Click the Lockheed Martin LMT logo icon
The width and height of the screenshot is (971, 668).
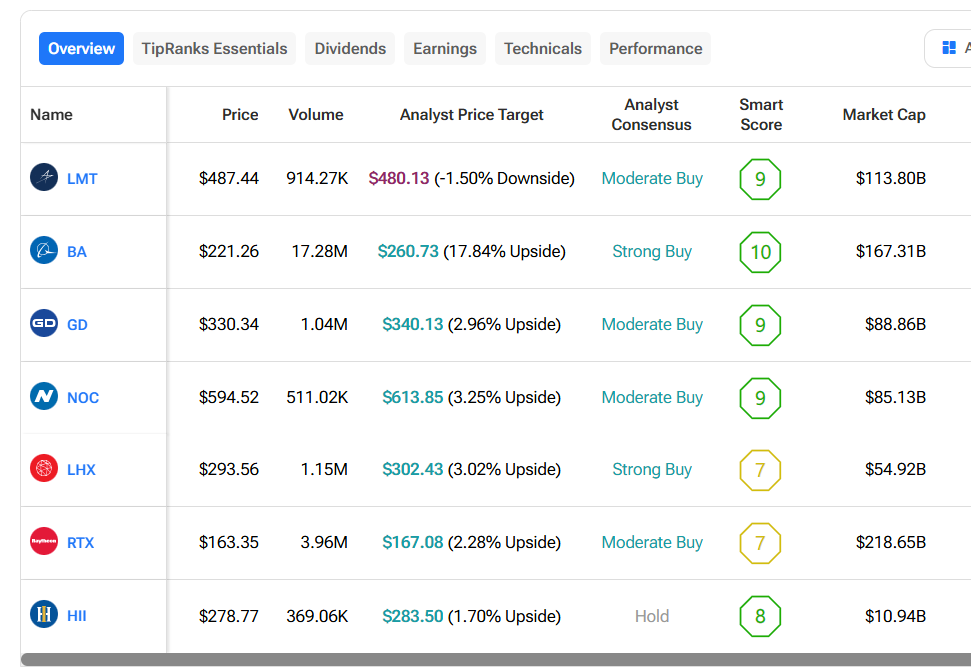click(x=44, y=178)
